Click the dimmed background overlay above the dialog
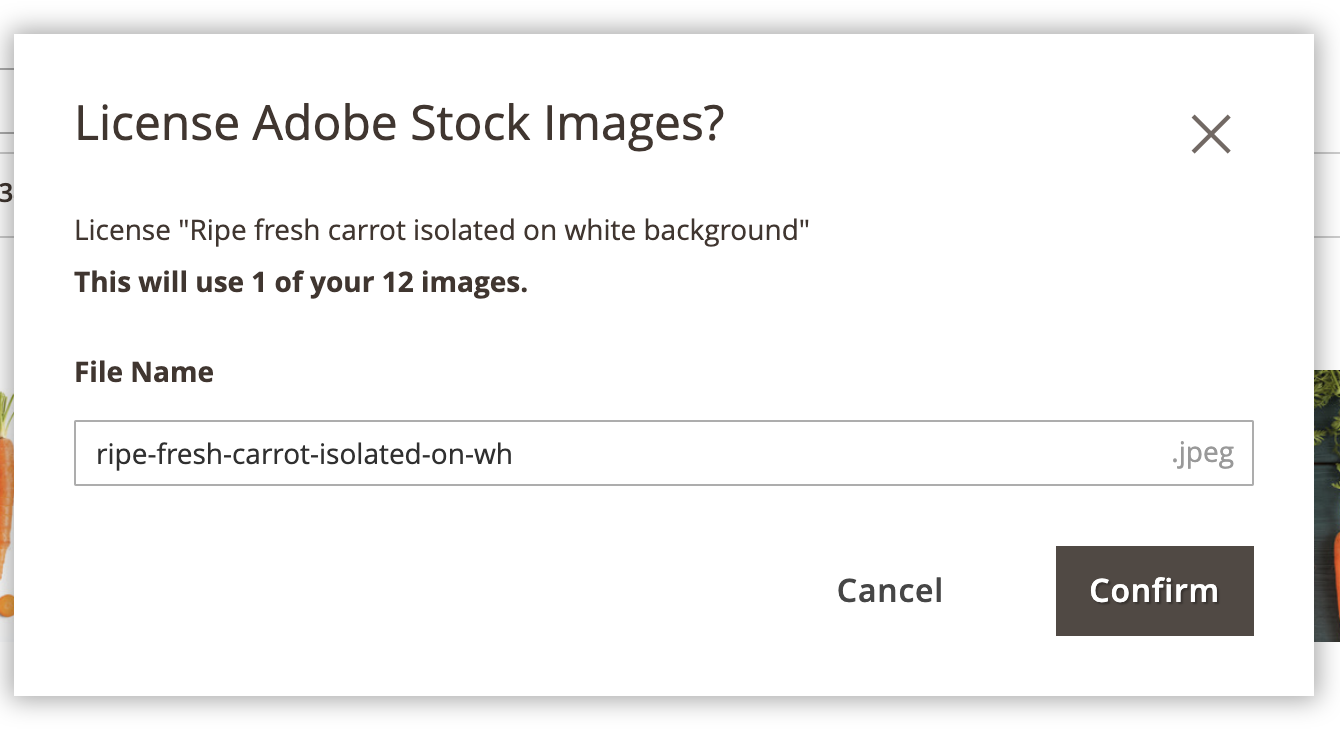This screenshot has height=734, width=1340. [670, 12]
